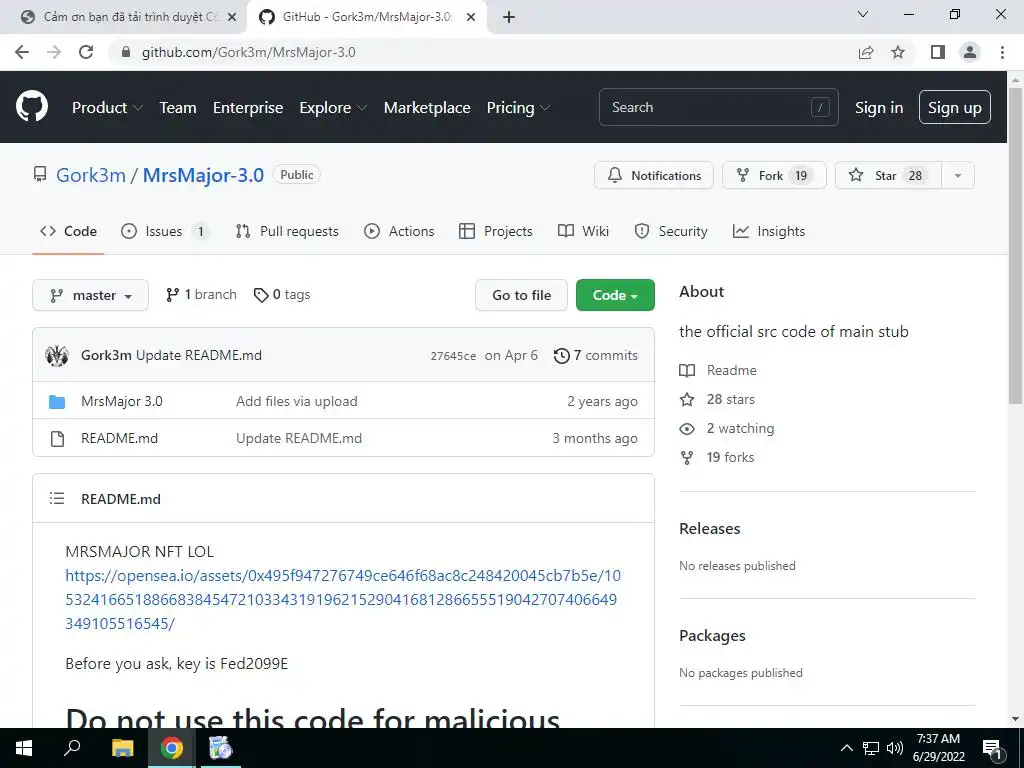
Task: Go back with the browser back arrow
Action: (x=22, y=52)
